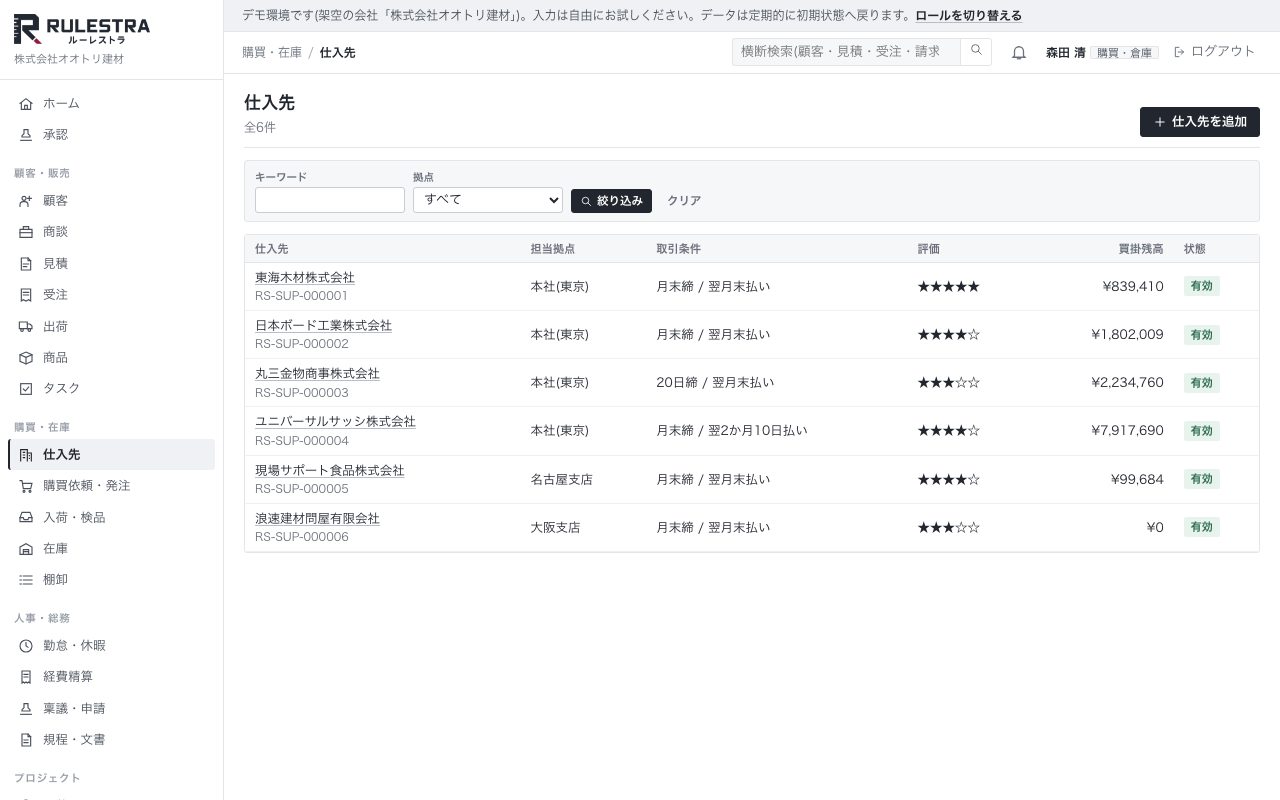Open supplier 浪速建材問屋有限会社
Screen dimensions: 1280x800
317,519
